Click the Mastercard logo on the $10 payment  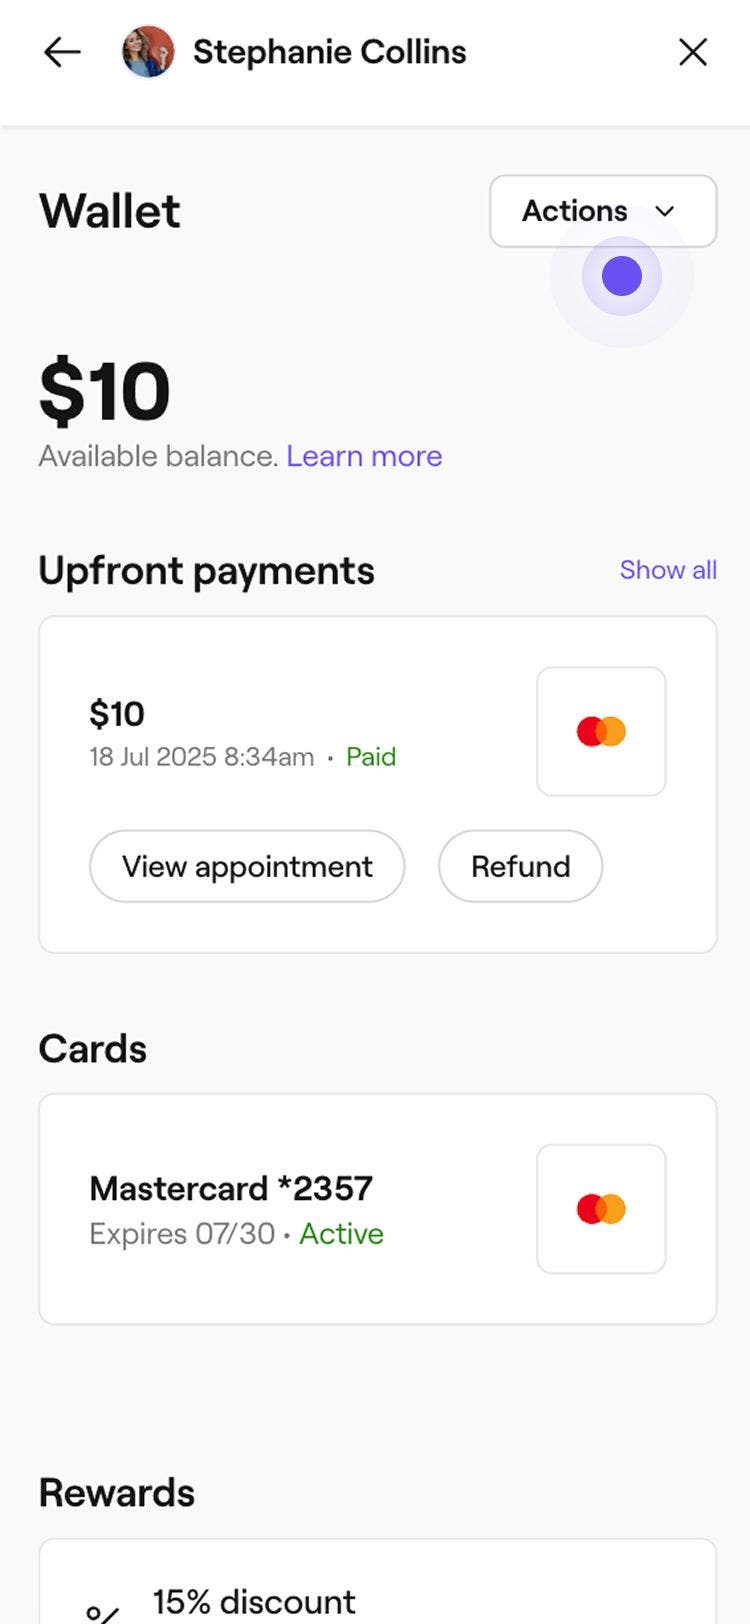(x=601, y=732)
